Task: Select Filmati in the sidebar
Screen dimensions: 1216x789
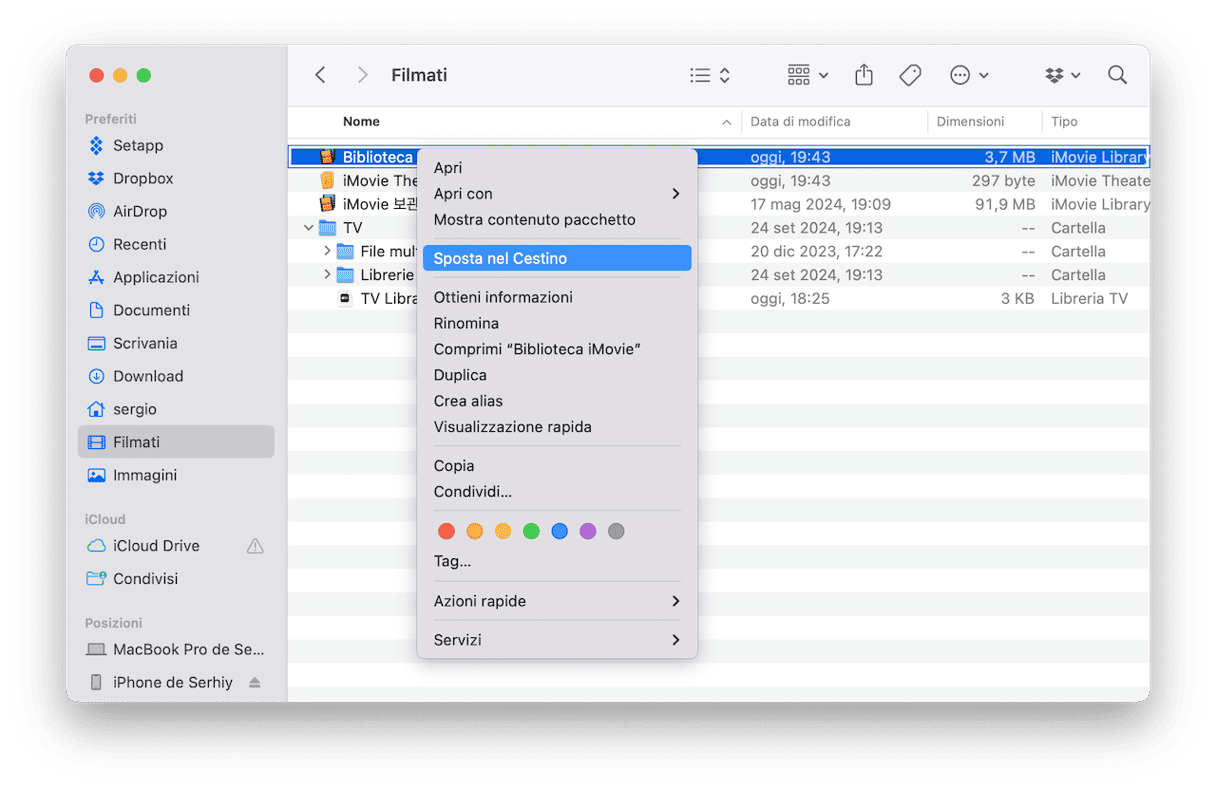Action: click(176, 442)
